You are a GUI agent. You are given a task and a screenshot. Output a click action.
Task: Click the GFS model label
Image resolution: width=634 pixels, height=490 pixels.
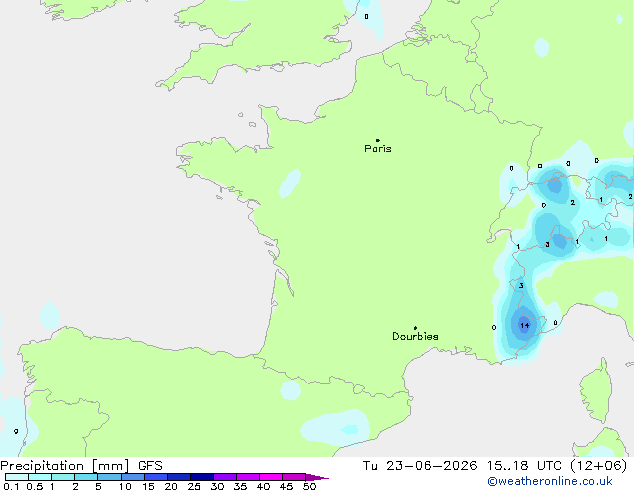150,466
